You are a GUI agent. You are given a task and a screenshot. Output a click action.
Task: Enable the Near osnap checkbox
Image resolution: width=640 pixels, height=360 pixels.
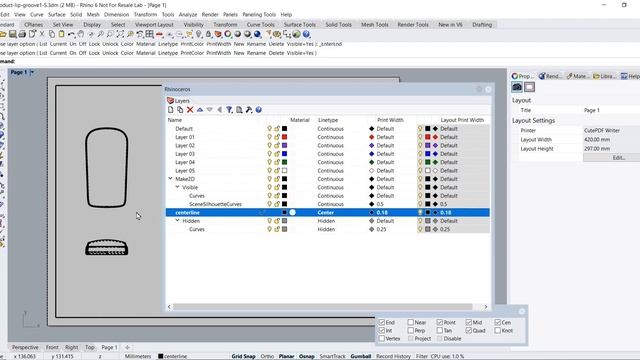coord(411,322)
